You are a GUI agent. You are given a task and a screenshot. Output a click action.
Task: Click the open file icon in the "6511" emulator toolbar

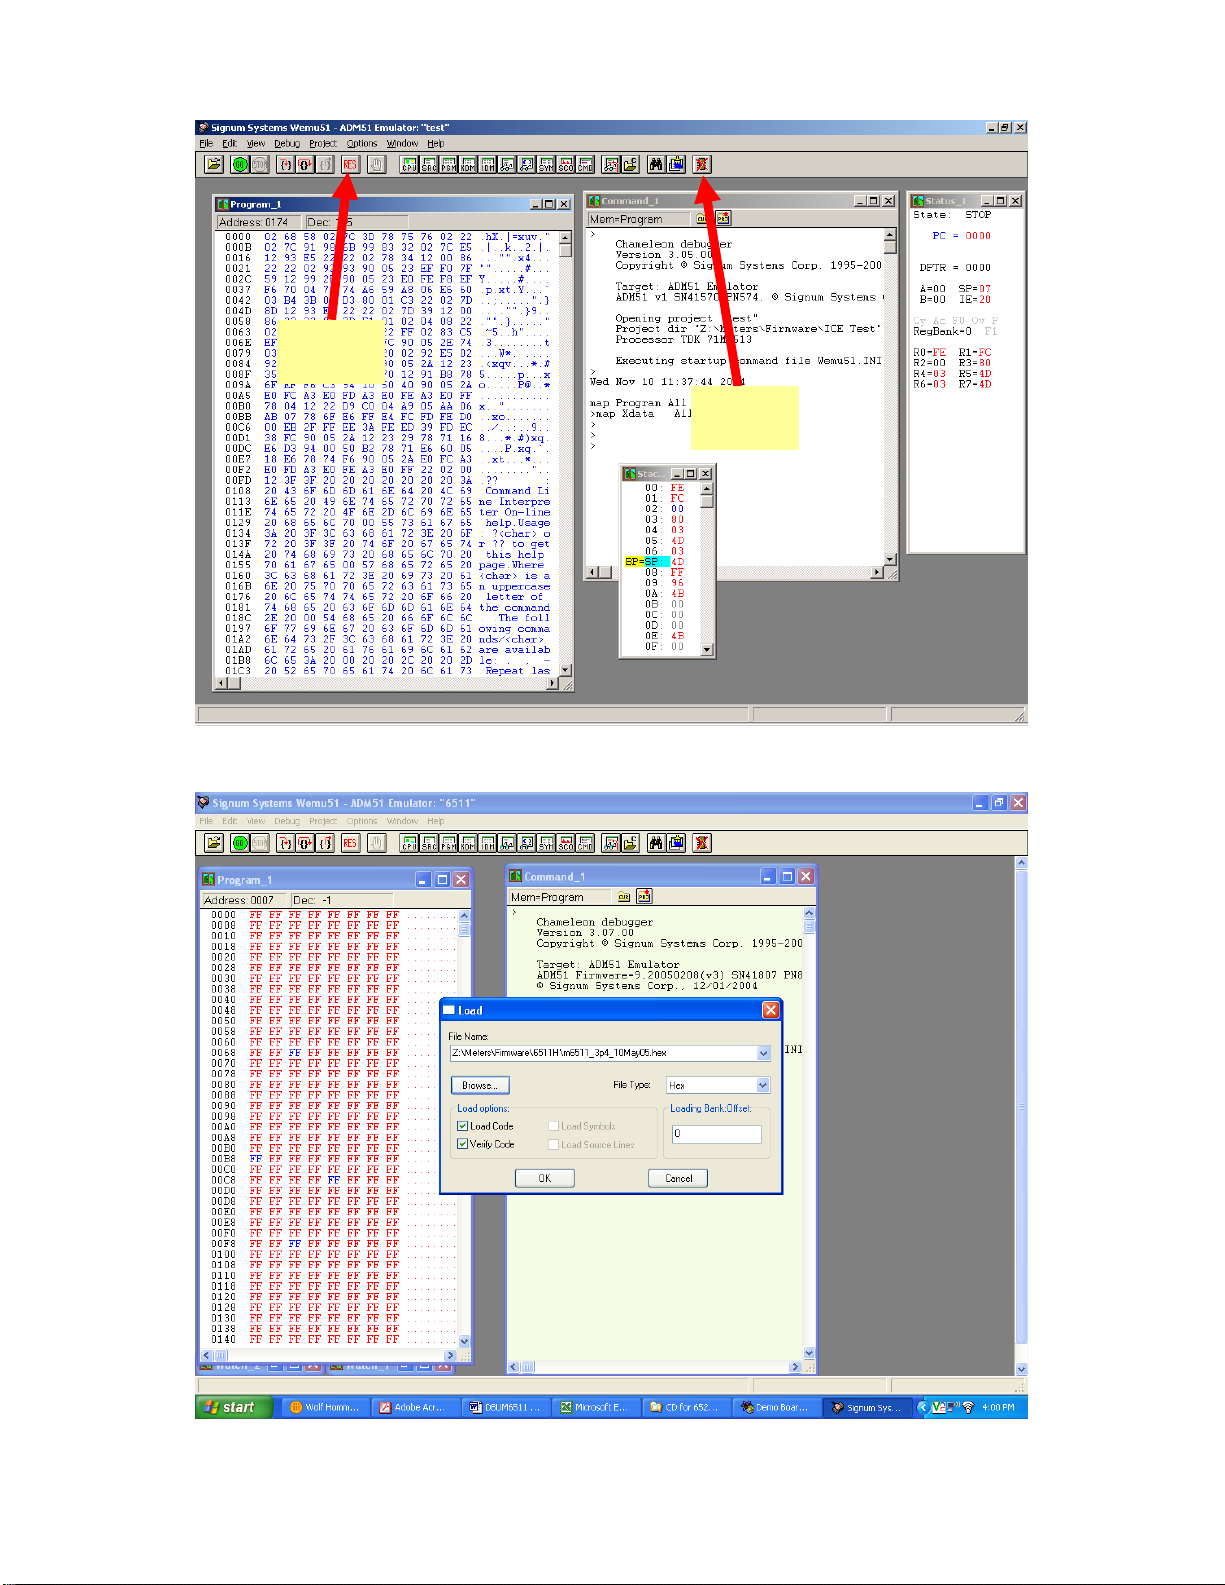point(214,843)
